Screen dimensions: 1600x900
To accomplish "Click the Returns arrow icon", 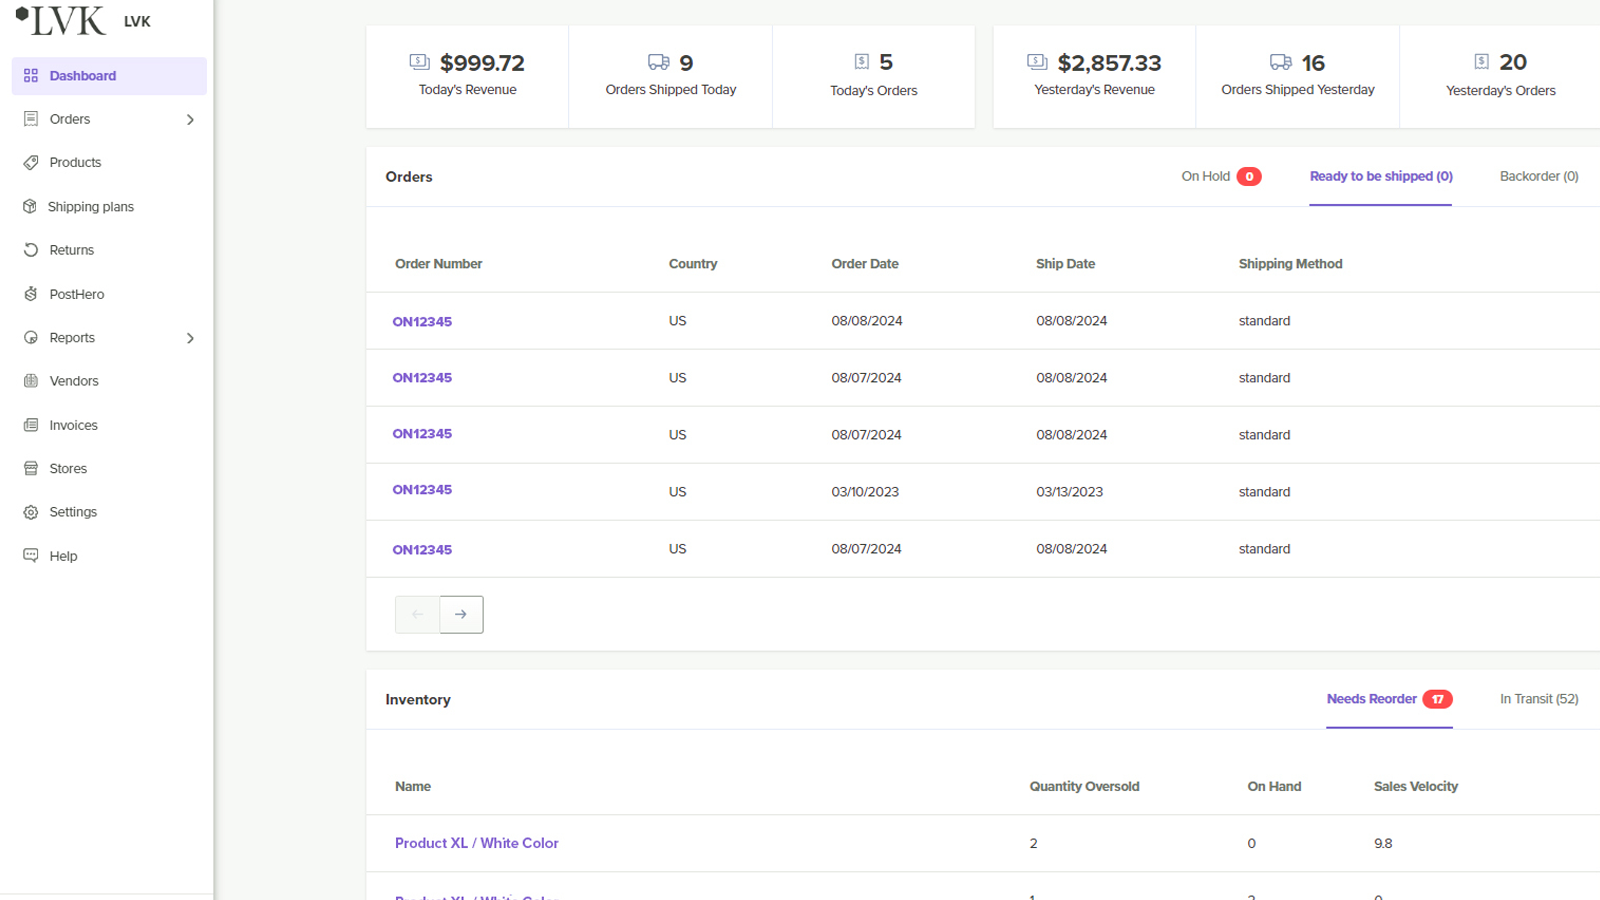I will (x=31, y=250).
